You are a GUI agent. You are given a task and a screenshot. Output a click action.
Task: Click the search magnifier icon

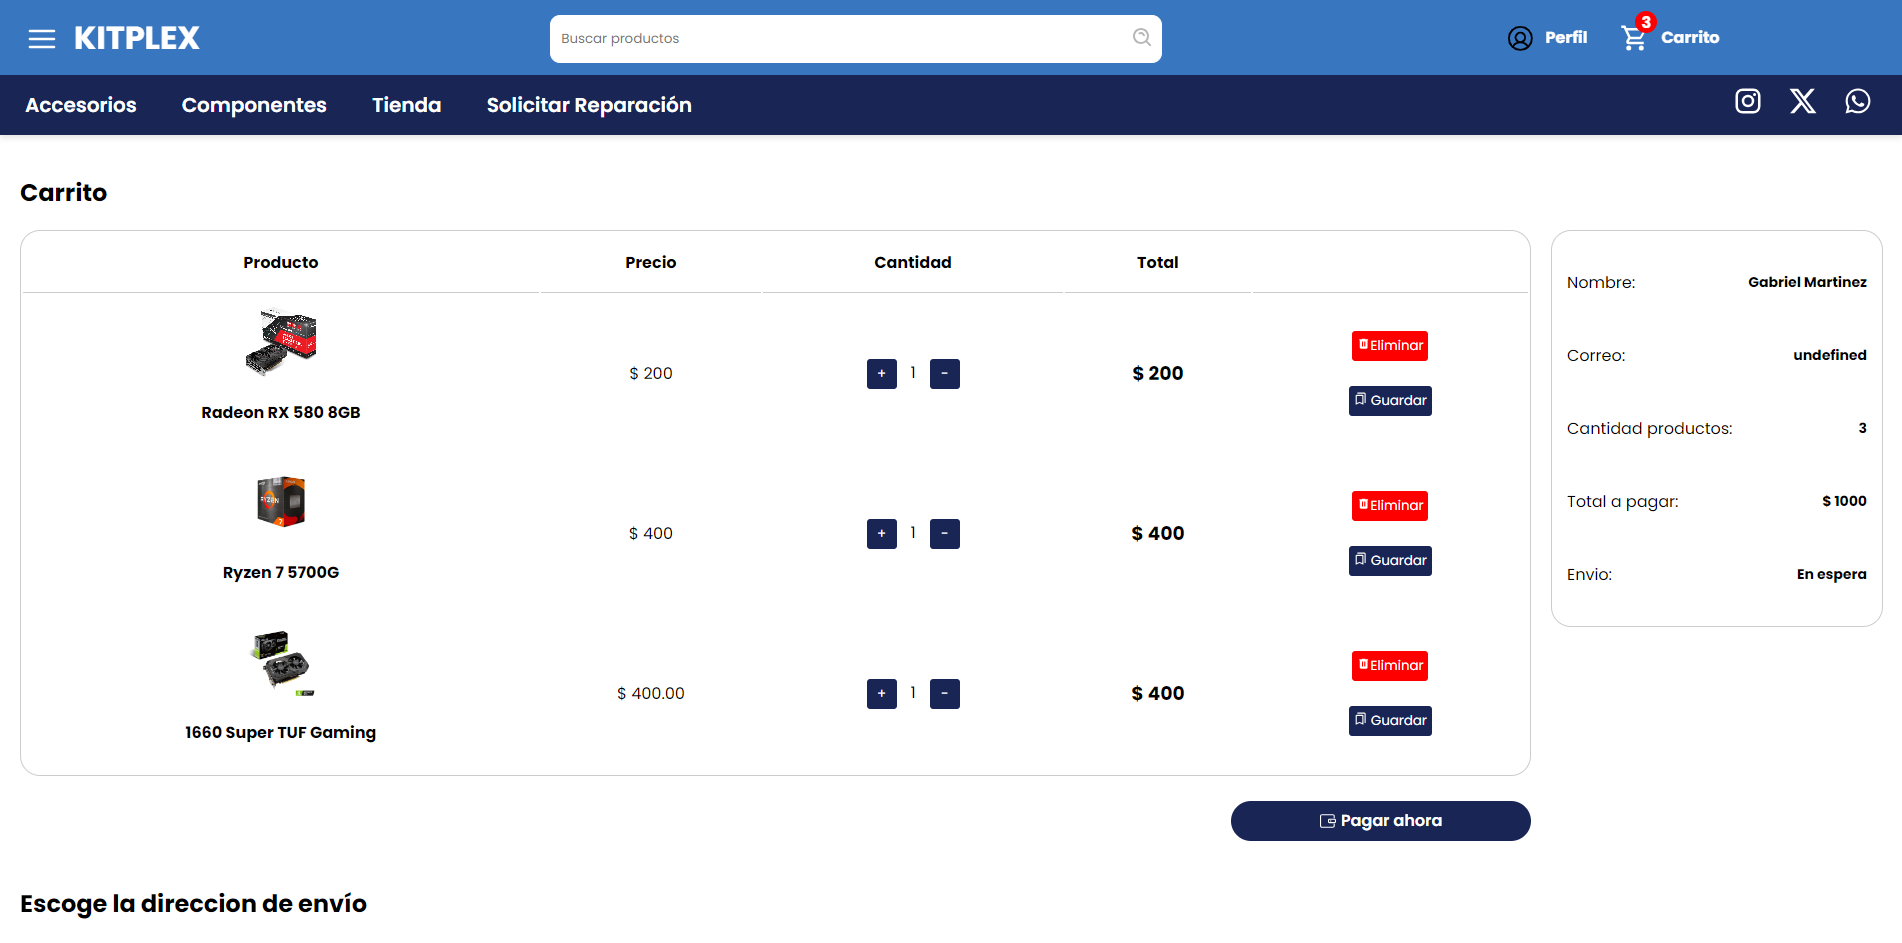[x=1141, y=38]
